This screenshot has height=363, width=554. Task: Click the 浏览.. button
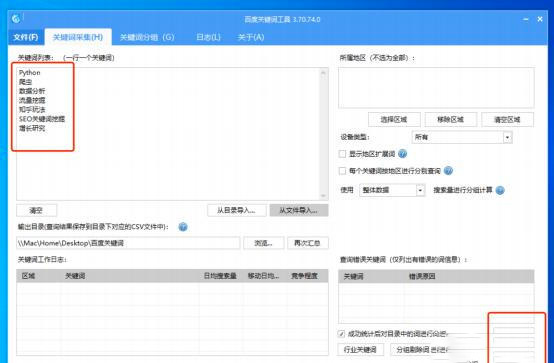(264, 243)
